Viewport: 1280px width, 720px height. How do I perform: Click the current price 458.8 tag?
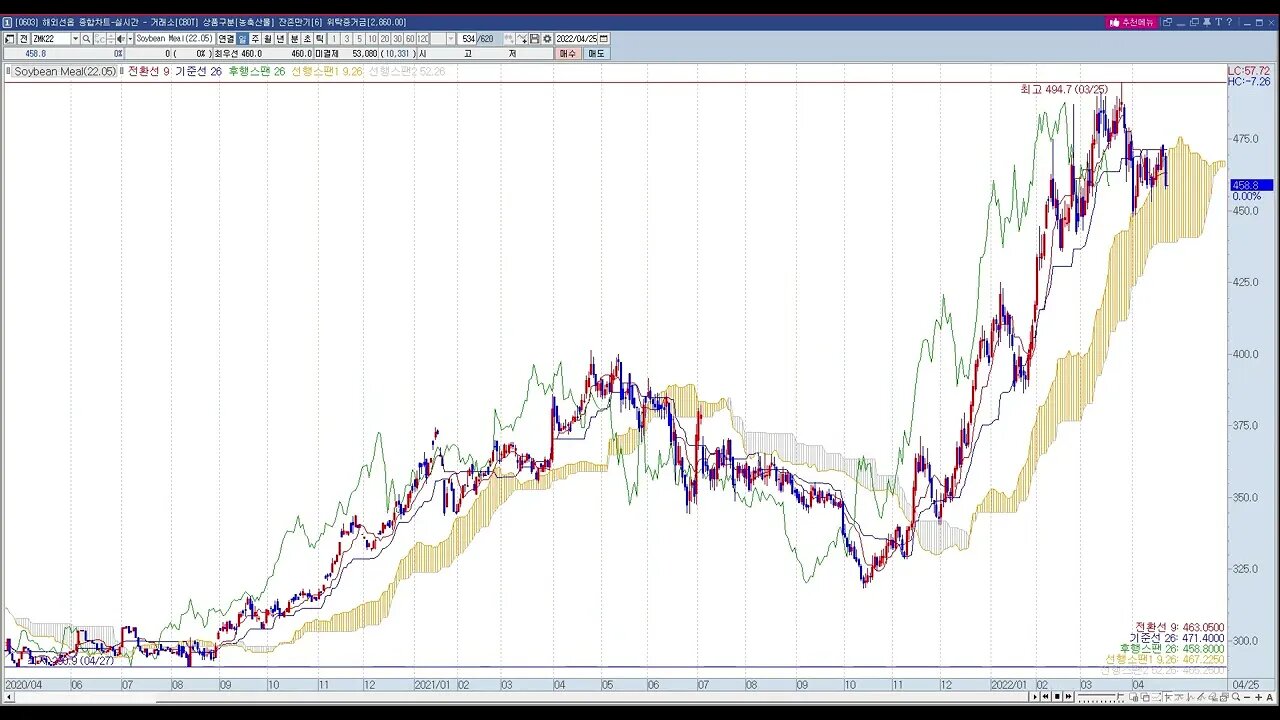[1251, 185]
